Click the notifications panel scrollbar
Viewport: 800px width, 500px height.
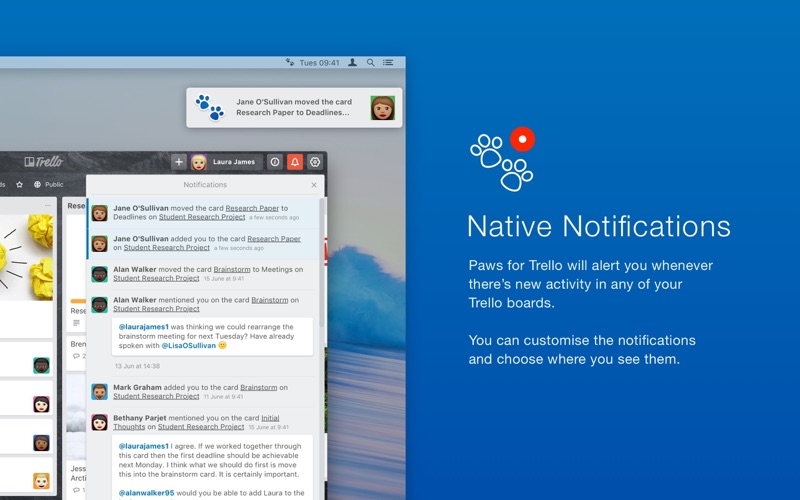pyautogui.click(x=321, y=263)
